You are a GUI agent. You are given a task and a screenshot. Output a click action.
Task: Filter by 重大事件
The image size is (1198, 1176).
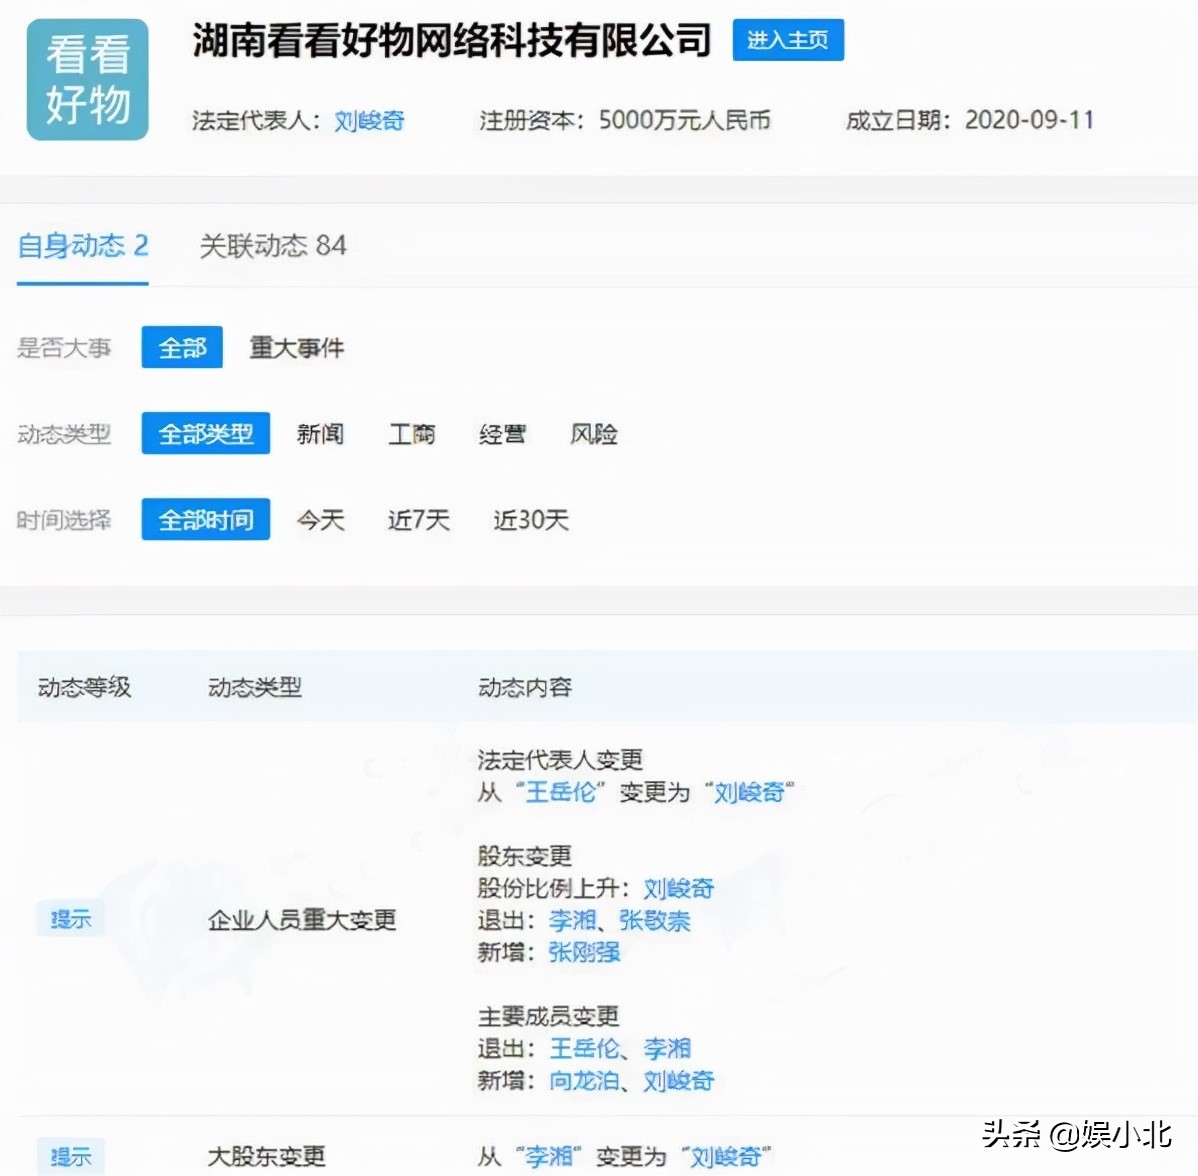click(x=296, y=348)
